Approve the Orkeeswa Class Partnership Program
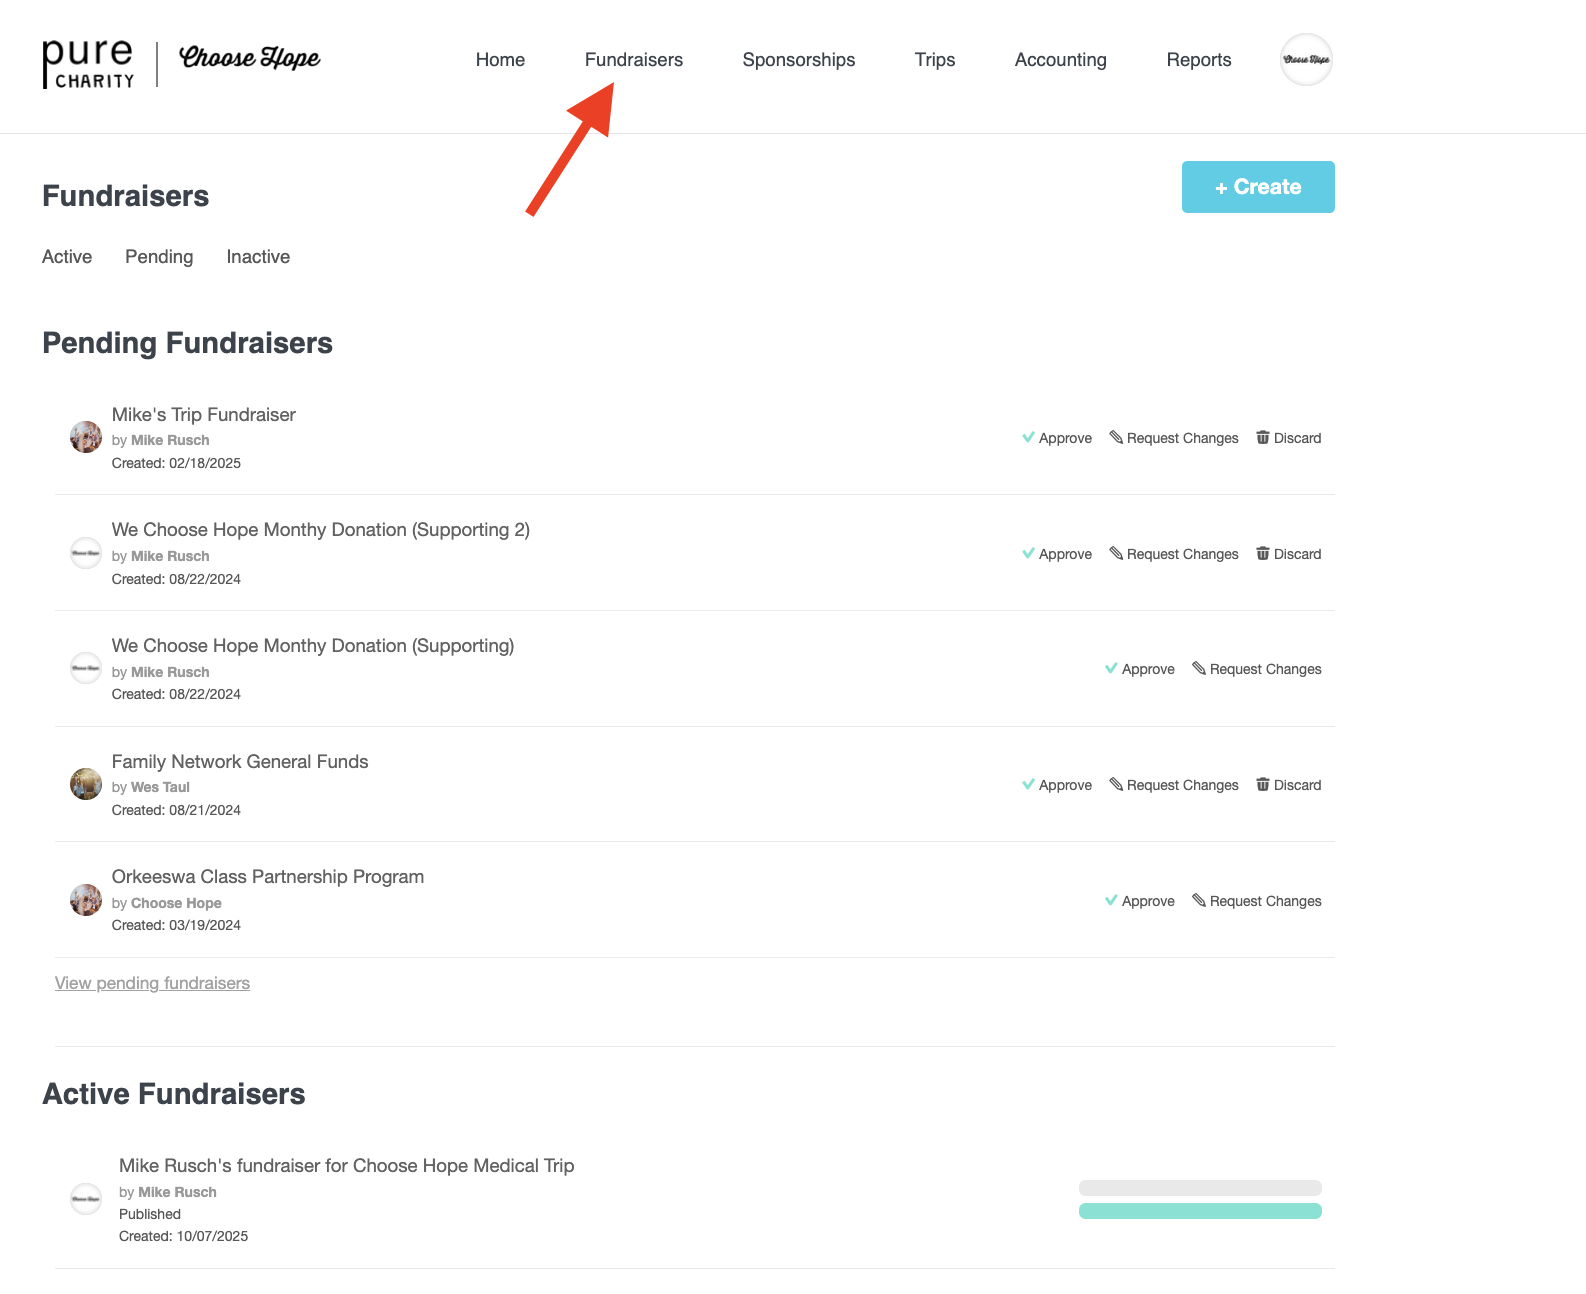The height and width of the screenshot is (1294, 1586). click(x=1140, y=901)
